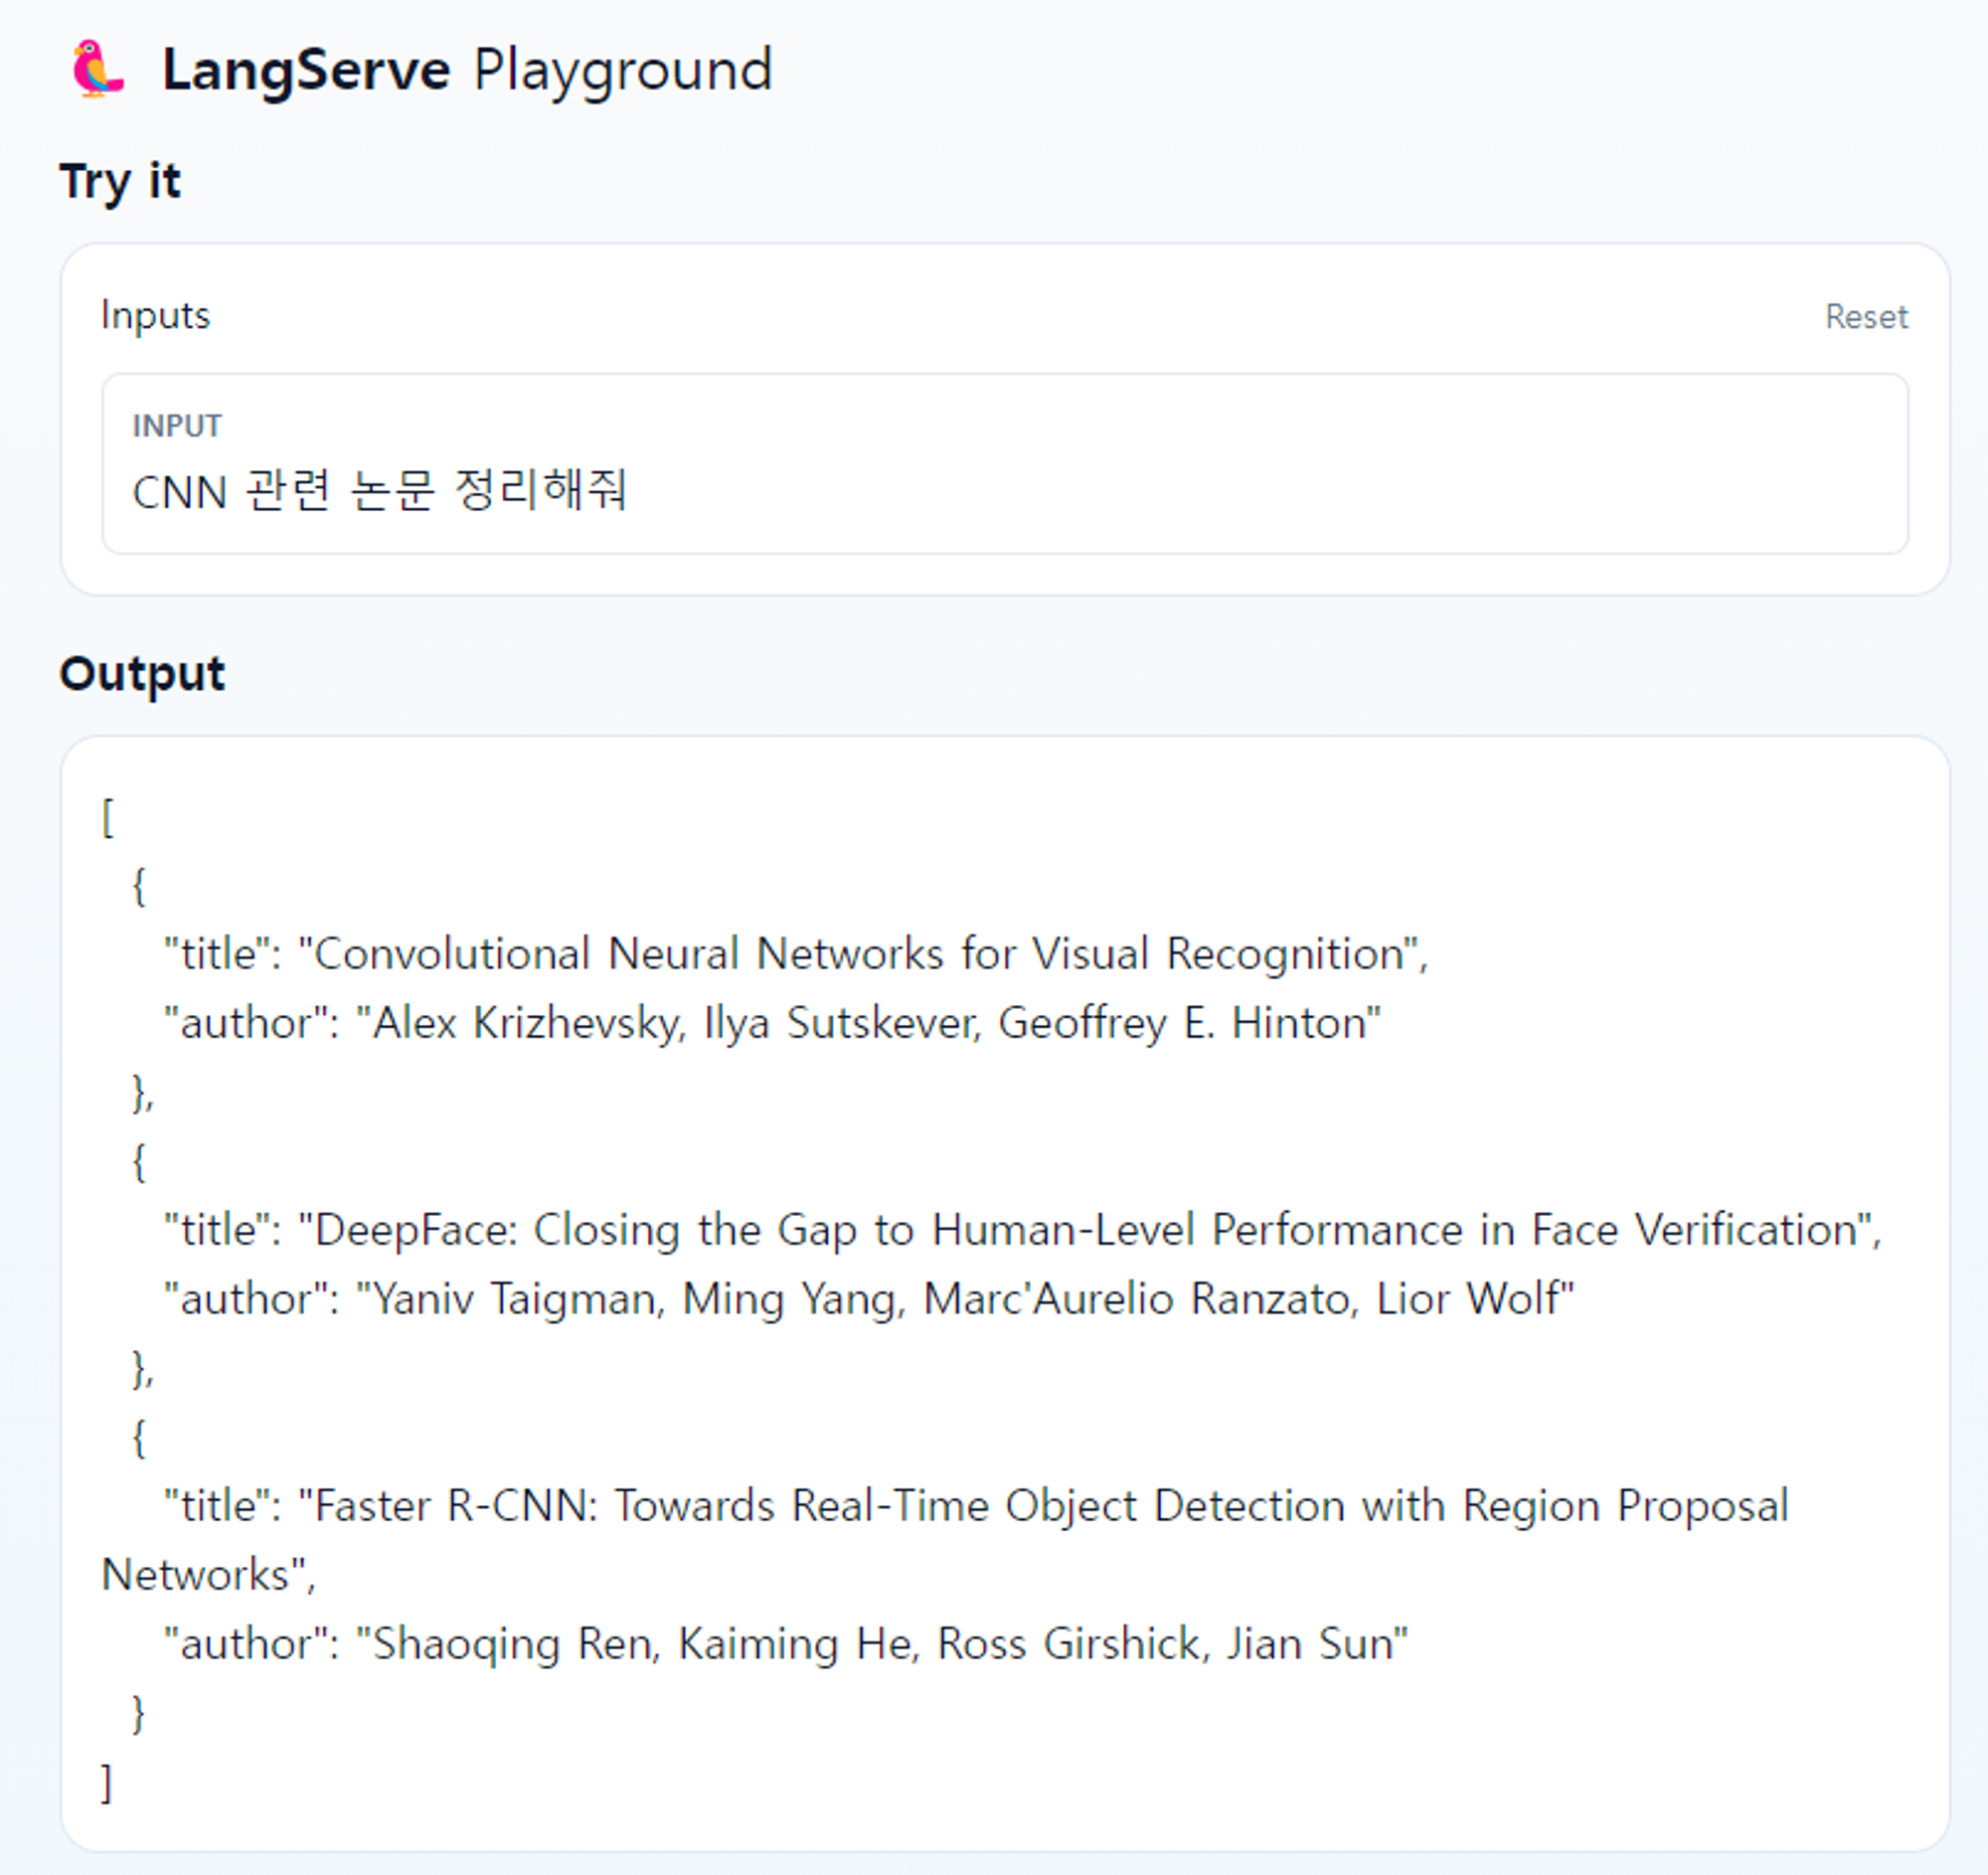Click the LangServe parrot logo icon
1988x1875 pixels.
coord(97,69)
